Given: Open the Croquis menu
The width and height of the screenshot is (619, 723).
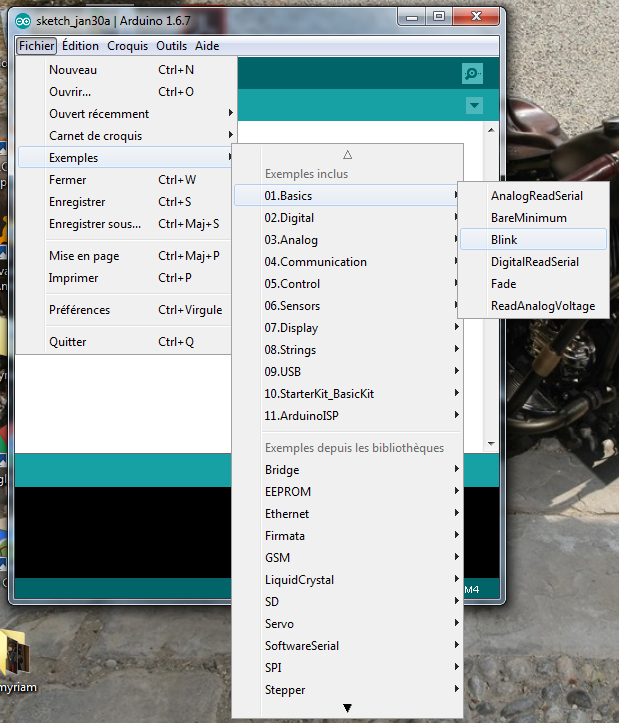Looking at the screenshot, I should click(127, 46).
